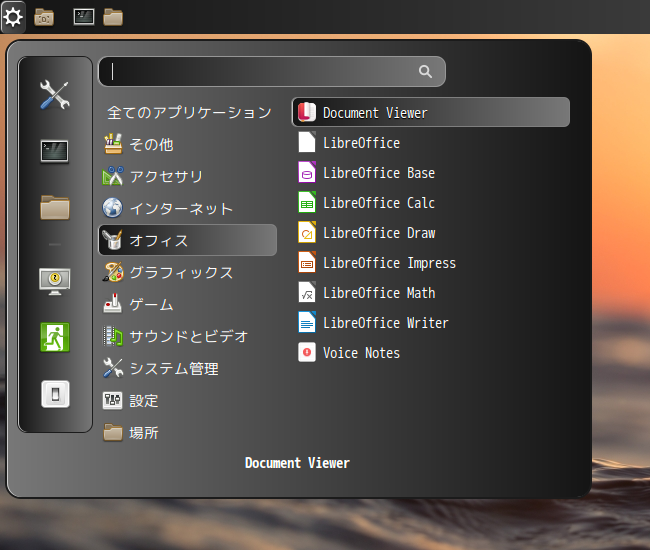Open the folder favorite in menu sidebar
Screen dimensions: 650x550
[x=55, y=207]
